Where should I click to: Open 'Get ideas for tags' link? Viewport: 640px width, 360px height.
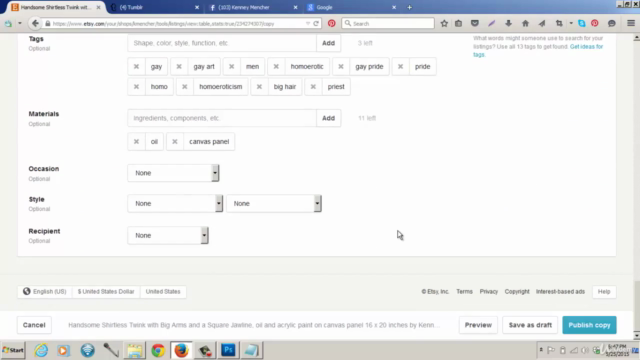click(x=586, y=47)
